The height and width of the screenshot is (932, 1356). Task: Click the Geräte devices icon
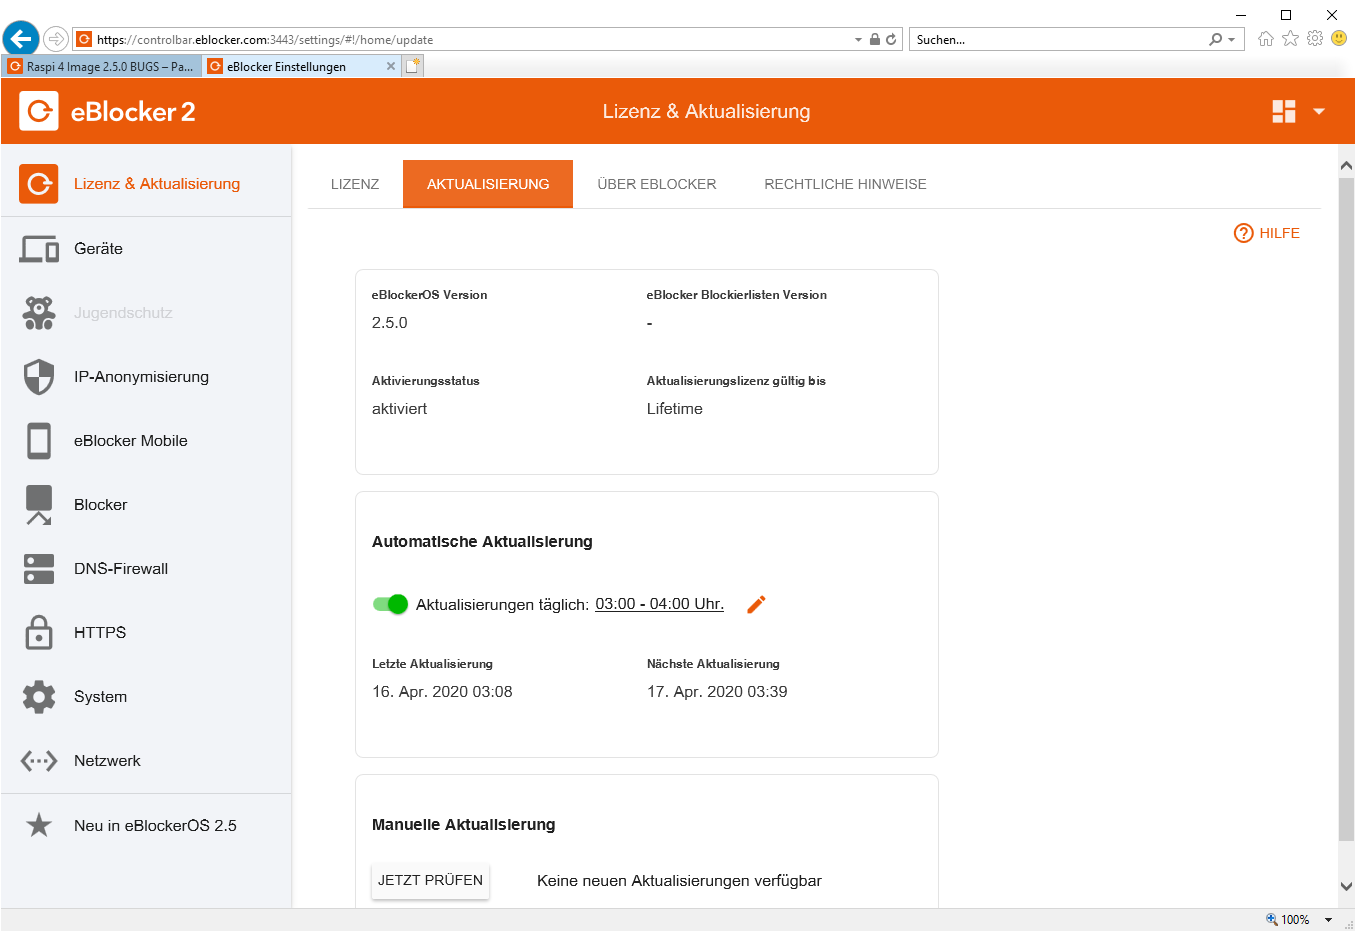[x=39, y=249]
